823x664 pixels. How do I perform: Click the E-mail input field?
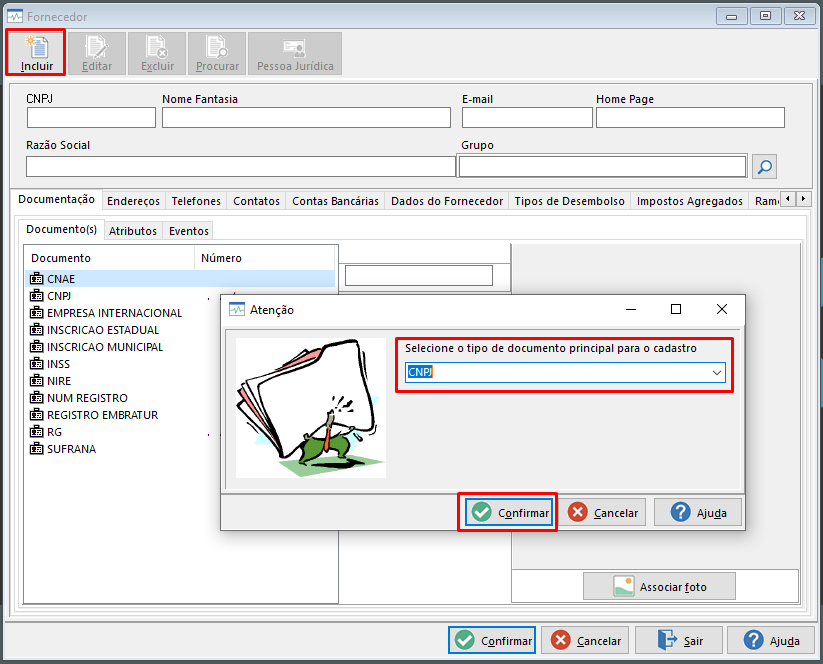pyautogui.click(x=527, y=118)
